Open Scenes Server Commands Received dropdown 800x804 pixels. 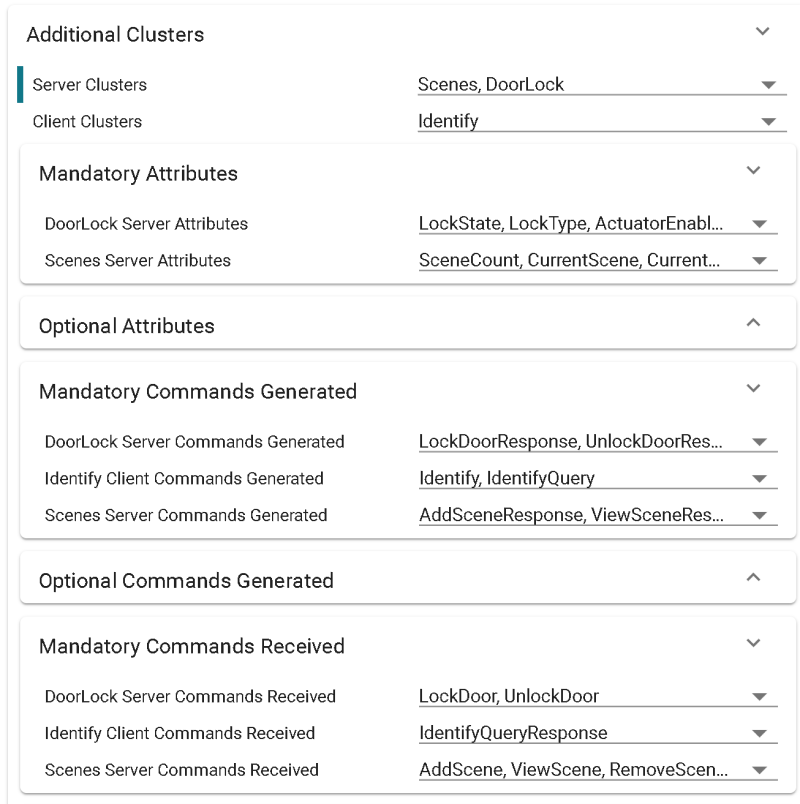759,771
